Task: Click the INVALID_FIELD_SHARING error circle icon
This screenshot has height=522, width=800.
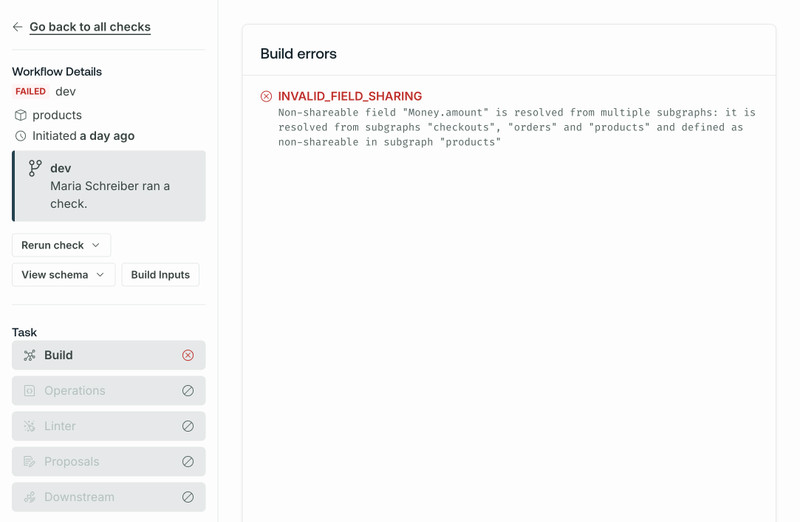Action: [266, 96]
